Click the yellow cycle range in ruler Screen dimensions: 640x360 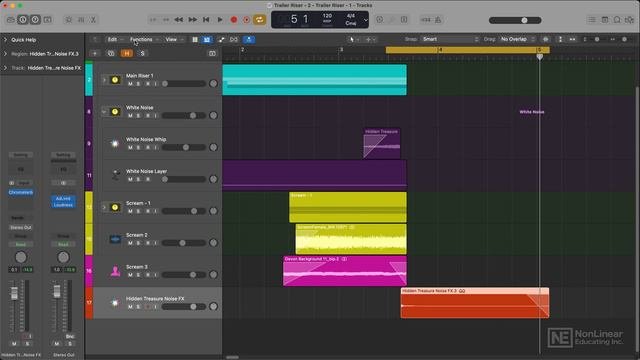click(467, 50)
